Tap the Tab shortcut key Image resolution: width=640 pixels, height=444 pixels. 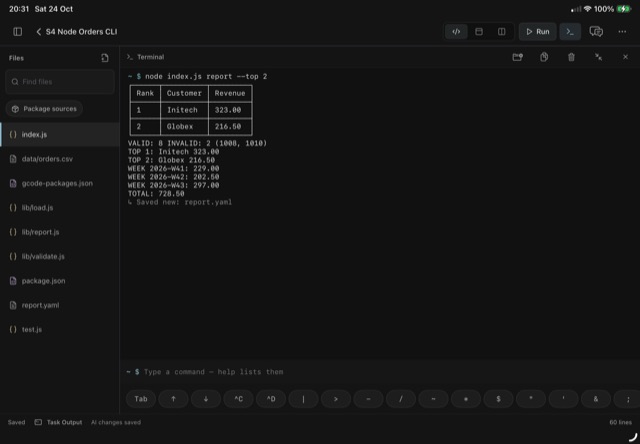tap(141, 399)
